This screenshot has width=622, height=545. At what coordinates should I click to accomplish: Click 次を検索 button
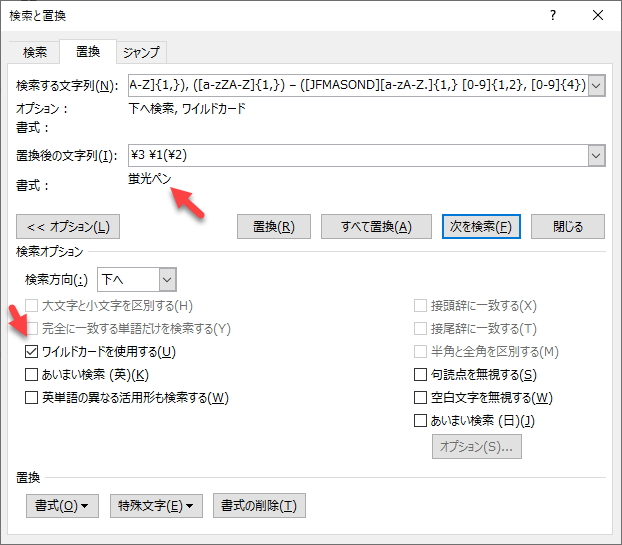(x=481, y=226)
